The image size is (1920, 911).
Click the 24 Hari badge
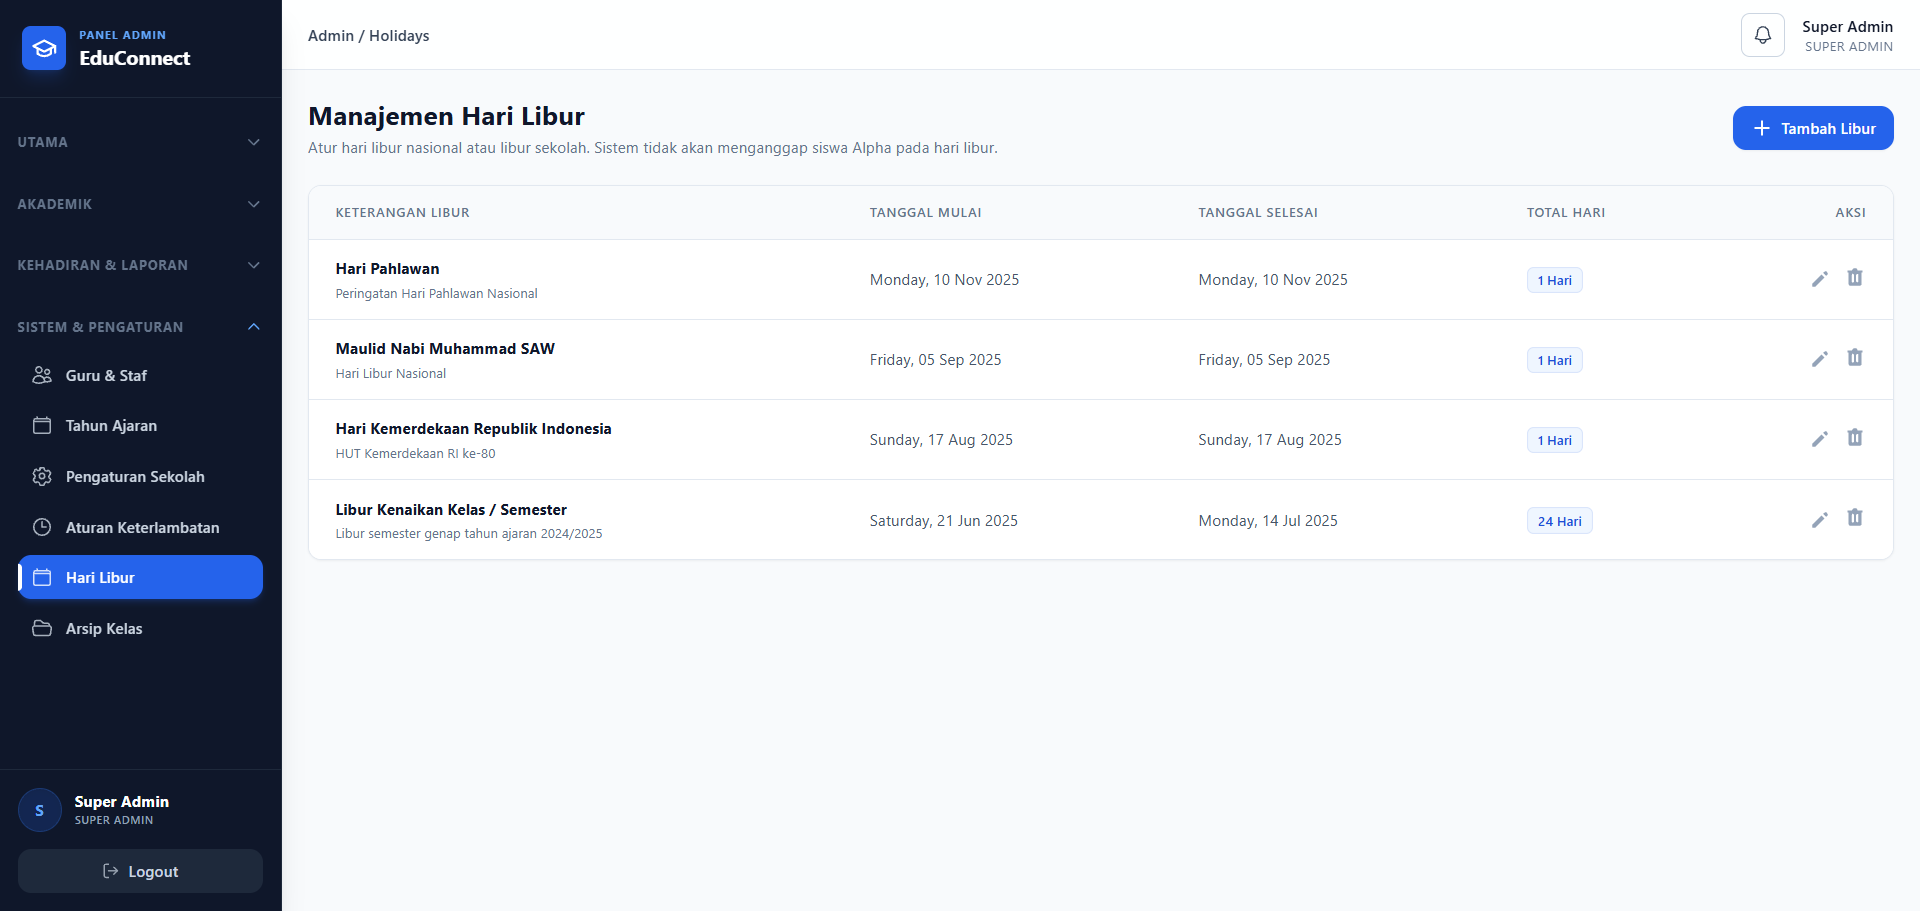click(x=1560, y=521)
